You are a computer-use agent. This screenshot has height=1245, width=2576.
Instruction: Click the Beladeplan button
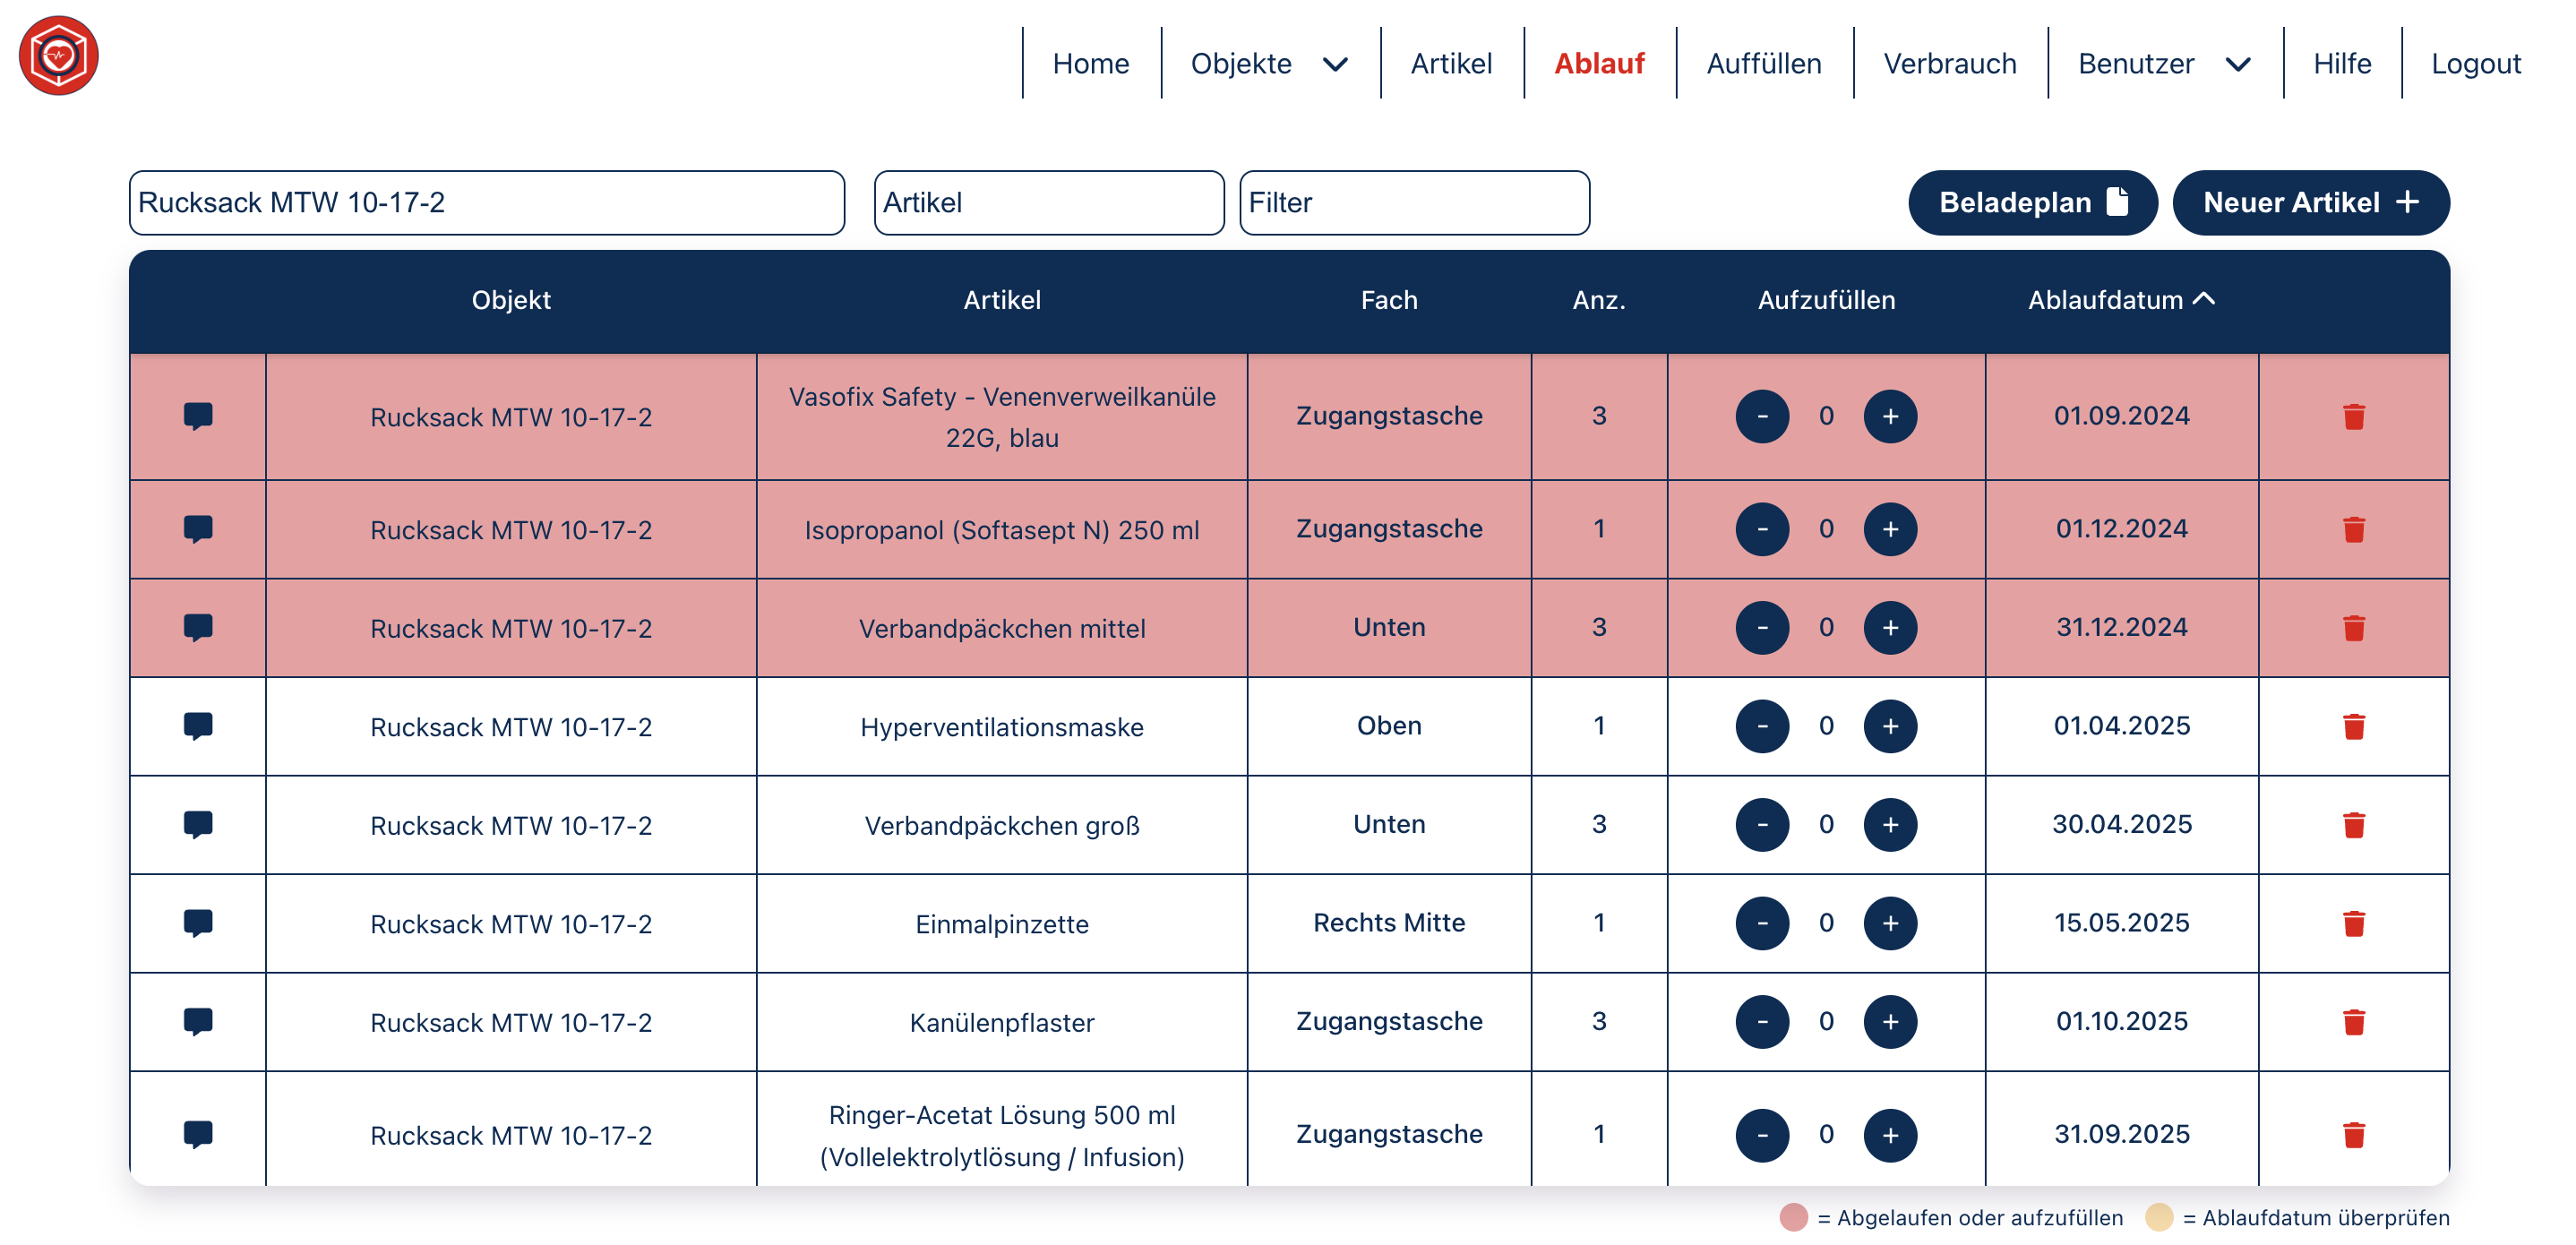2031,203
